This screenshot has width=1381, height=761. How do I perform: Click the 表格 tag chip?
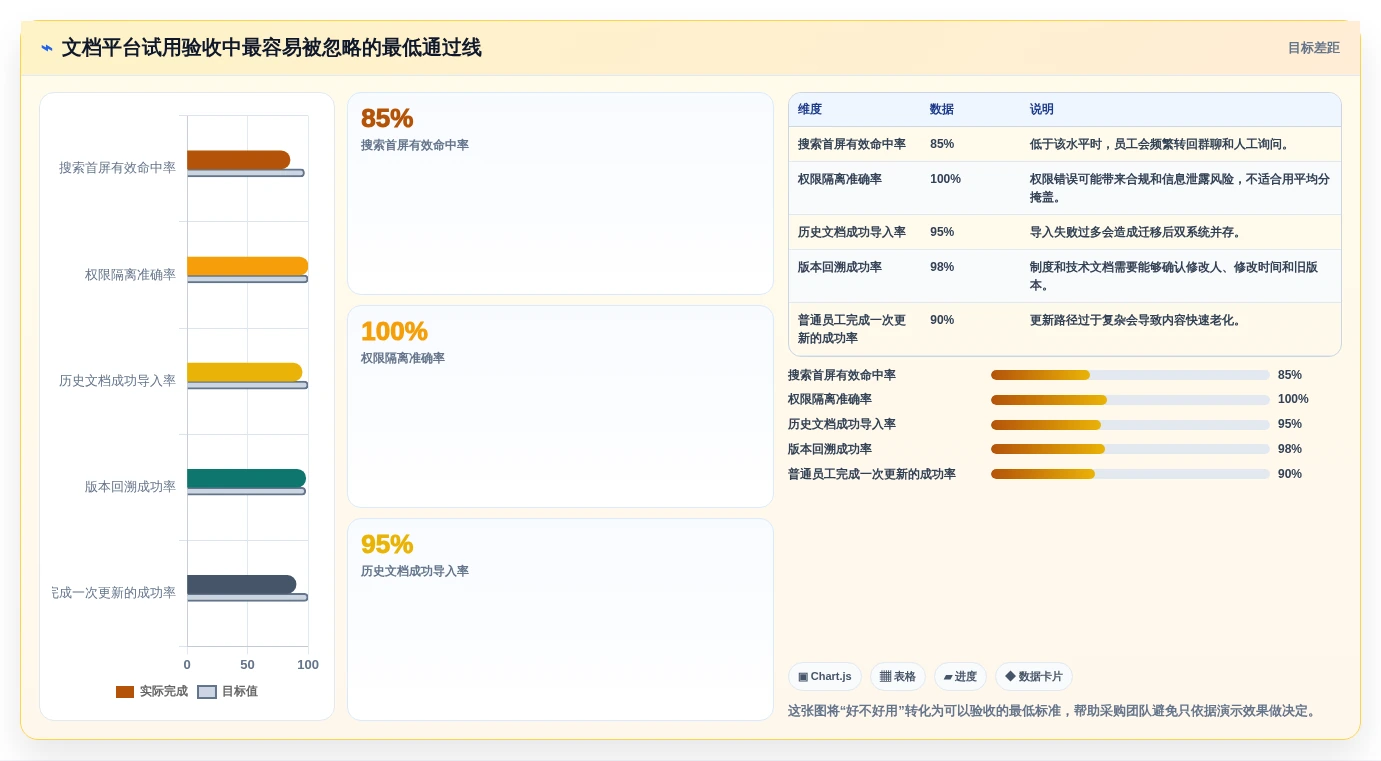coord(898,677)
